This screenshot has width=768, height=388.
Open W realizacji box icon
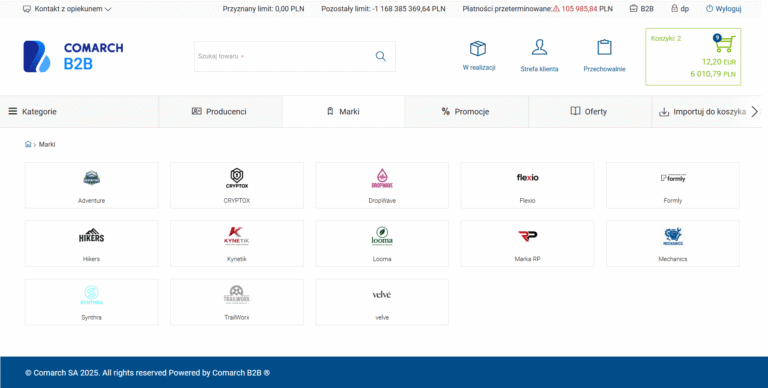coord(478,48)
